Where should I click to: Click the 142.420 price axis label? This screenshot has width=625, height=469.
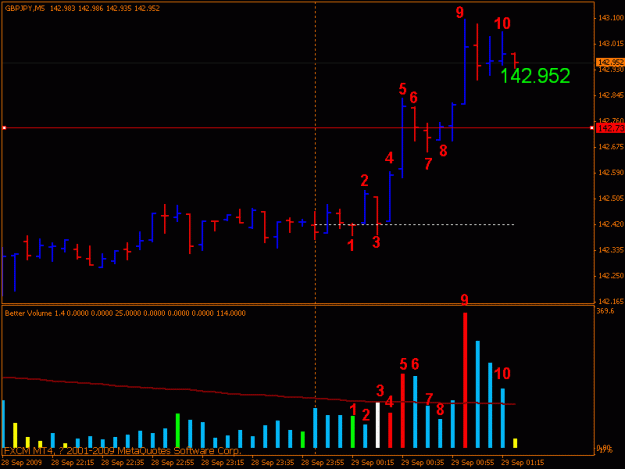click(x=611, y=224)
